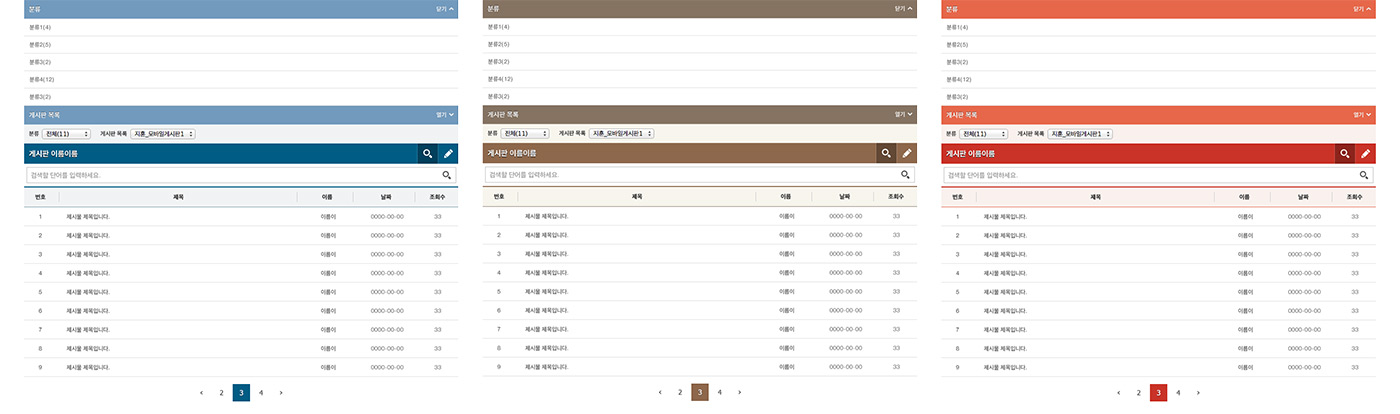Viewport: 1400px width, 414px height.
Task: Click the search icon in the brown board header
Action: pos(886,154)
